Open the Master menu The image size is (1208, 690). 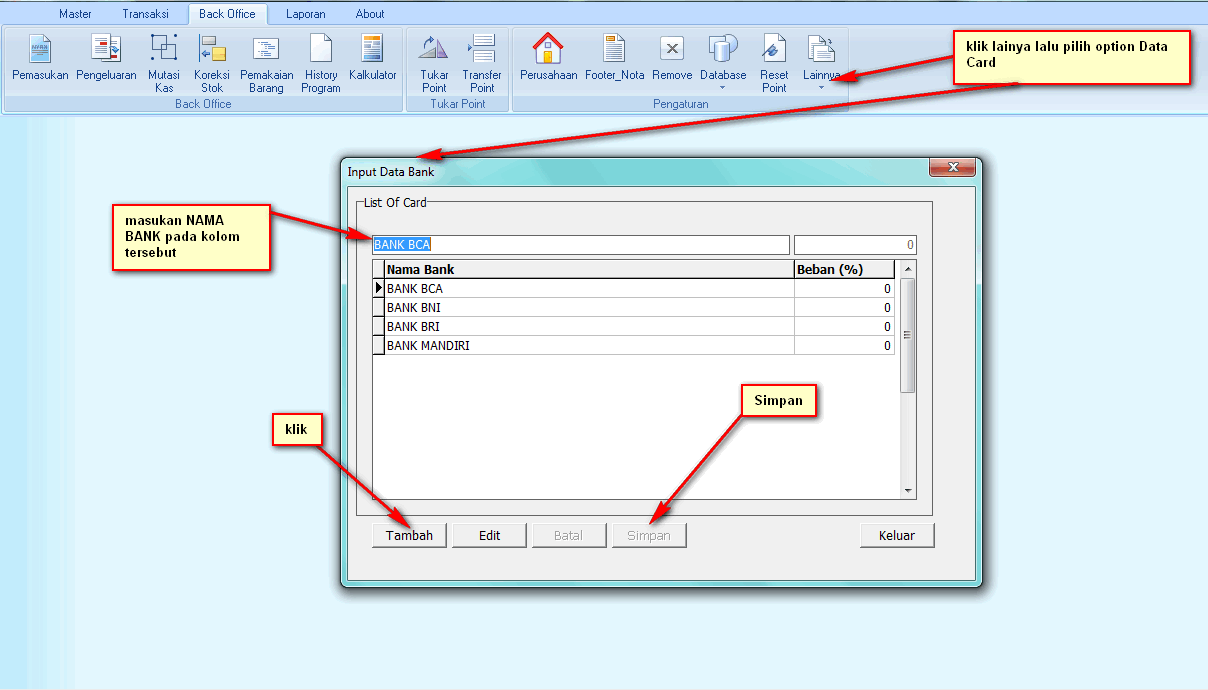75,13
